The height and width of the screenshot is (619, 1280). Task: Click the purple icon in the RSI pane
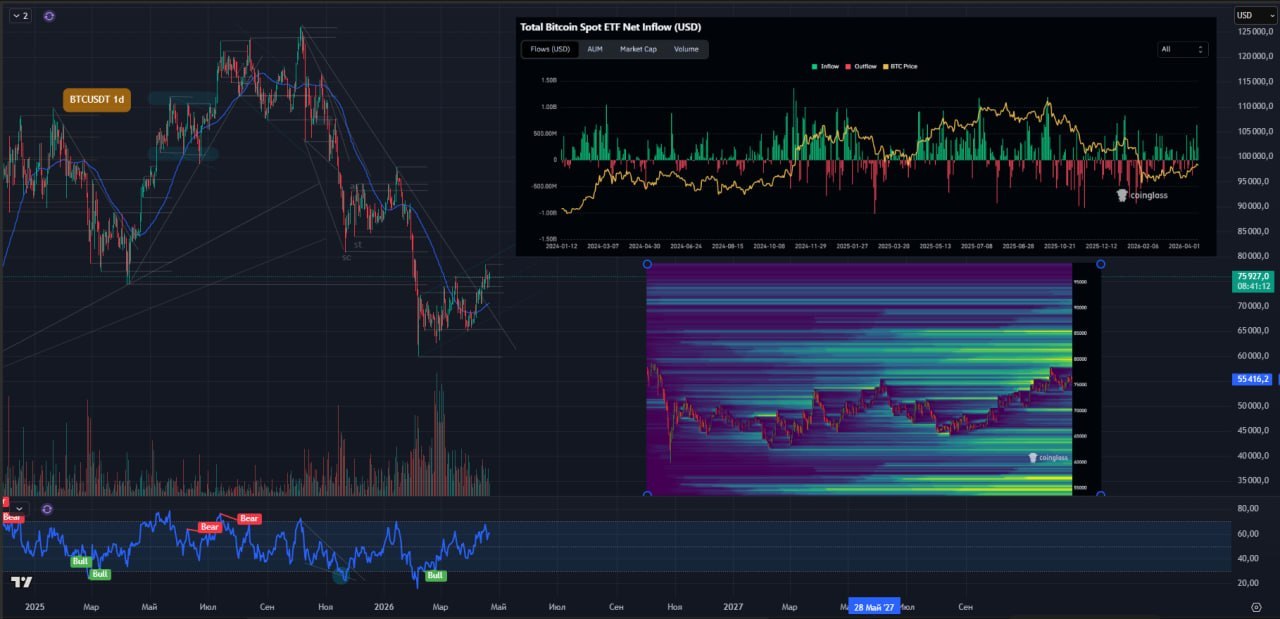(x=47, y=509)
